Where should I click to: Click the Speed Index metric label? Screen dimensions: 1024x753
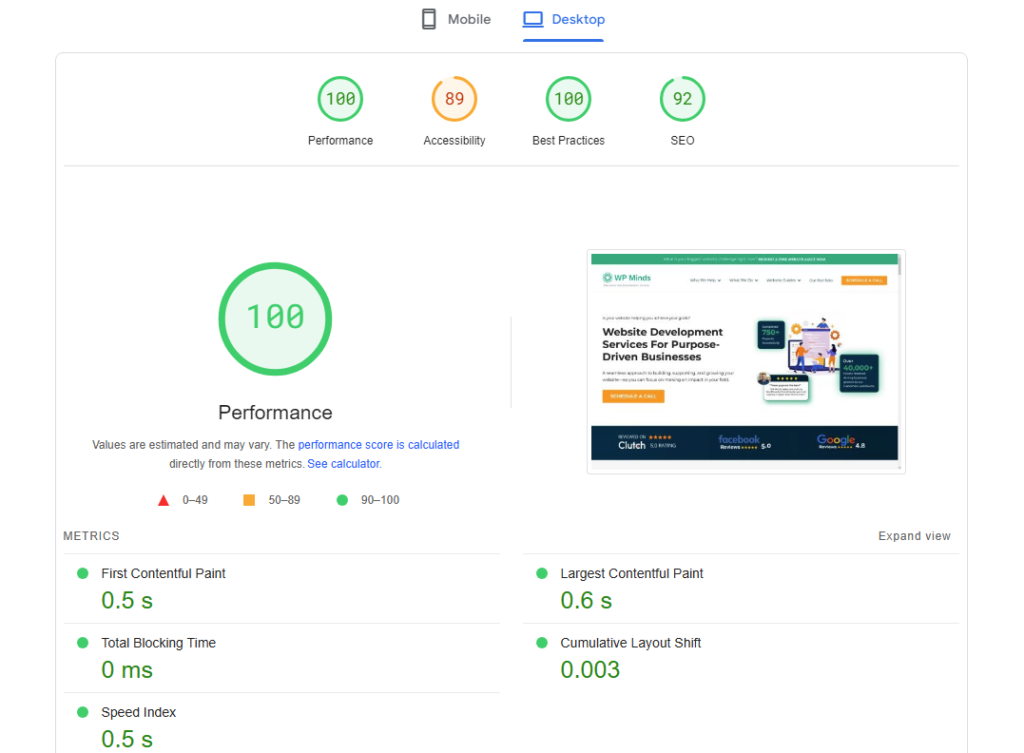[138, 713]
